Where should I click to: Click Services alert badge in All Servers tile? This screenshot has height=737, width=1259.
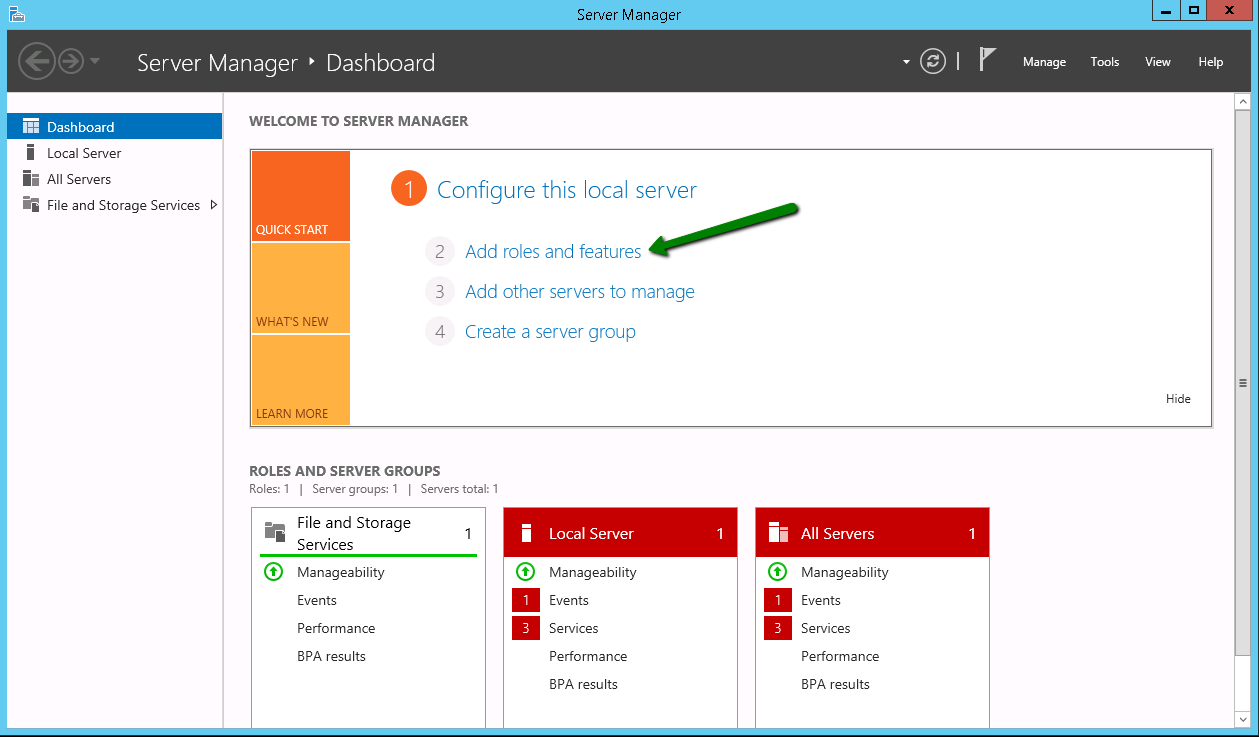click(x=777, y=628)
